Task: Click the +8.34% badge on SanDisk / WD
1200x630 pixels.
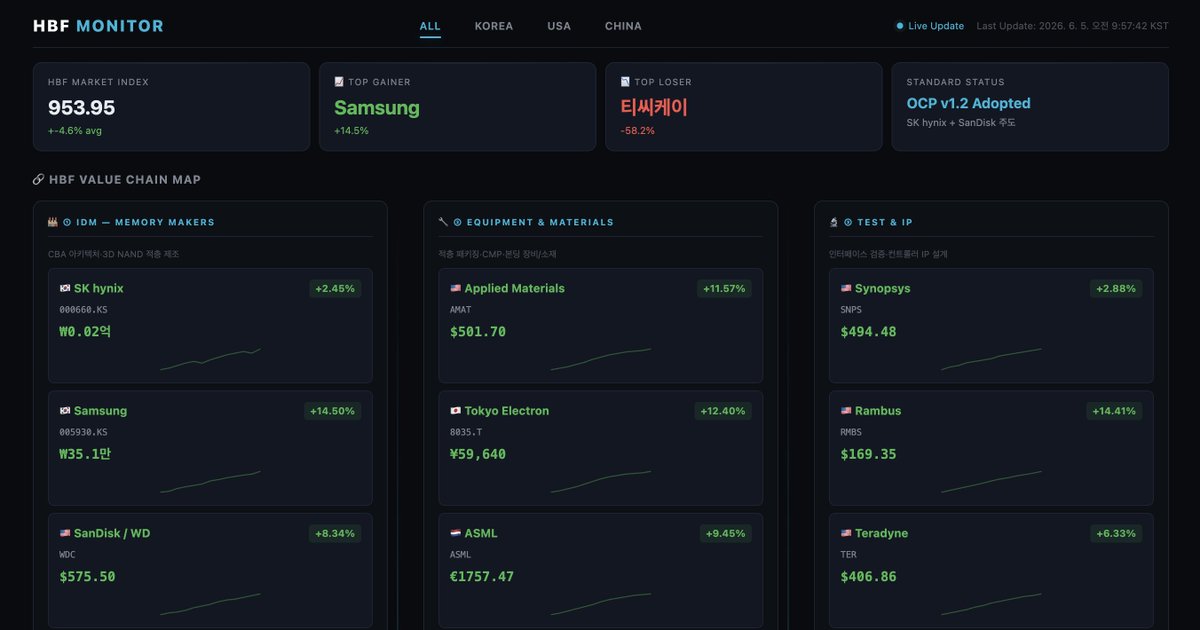Action: pos(335,533)
